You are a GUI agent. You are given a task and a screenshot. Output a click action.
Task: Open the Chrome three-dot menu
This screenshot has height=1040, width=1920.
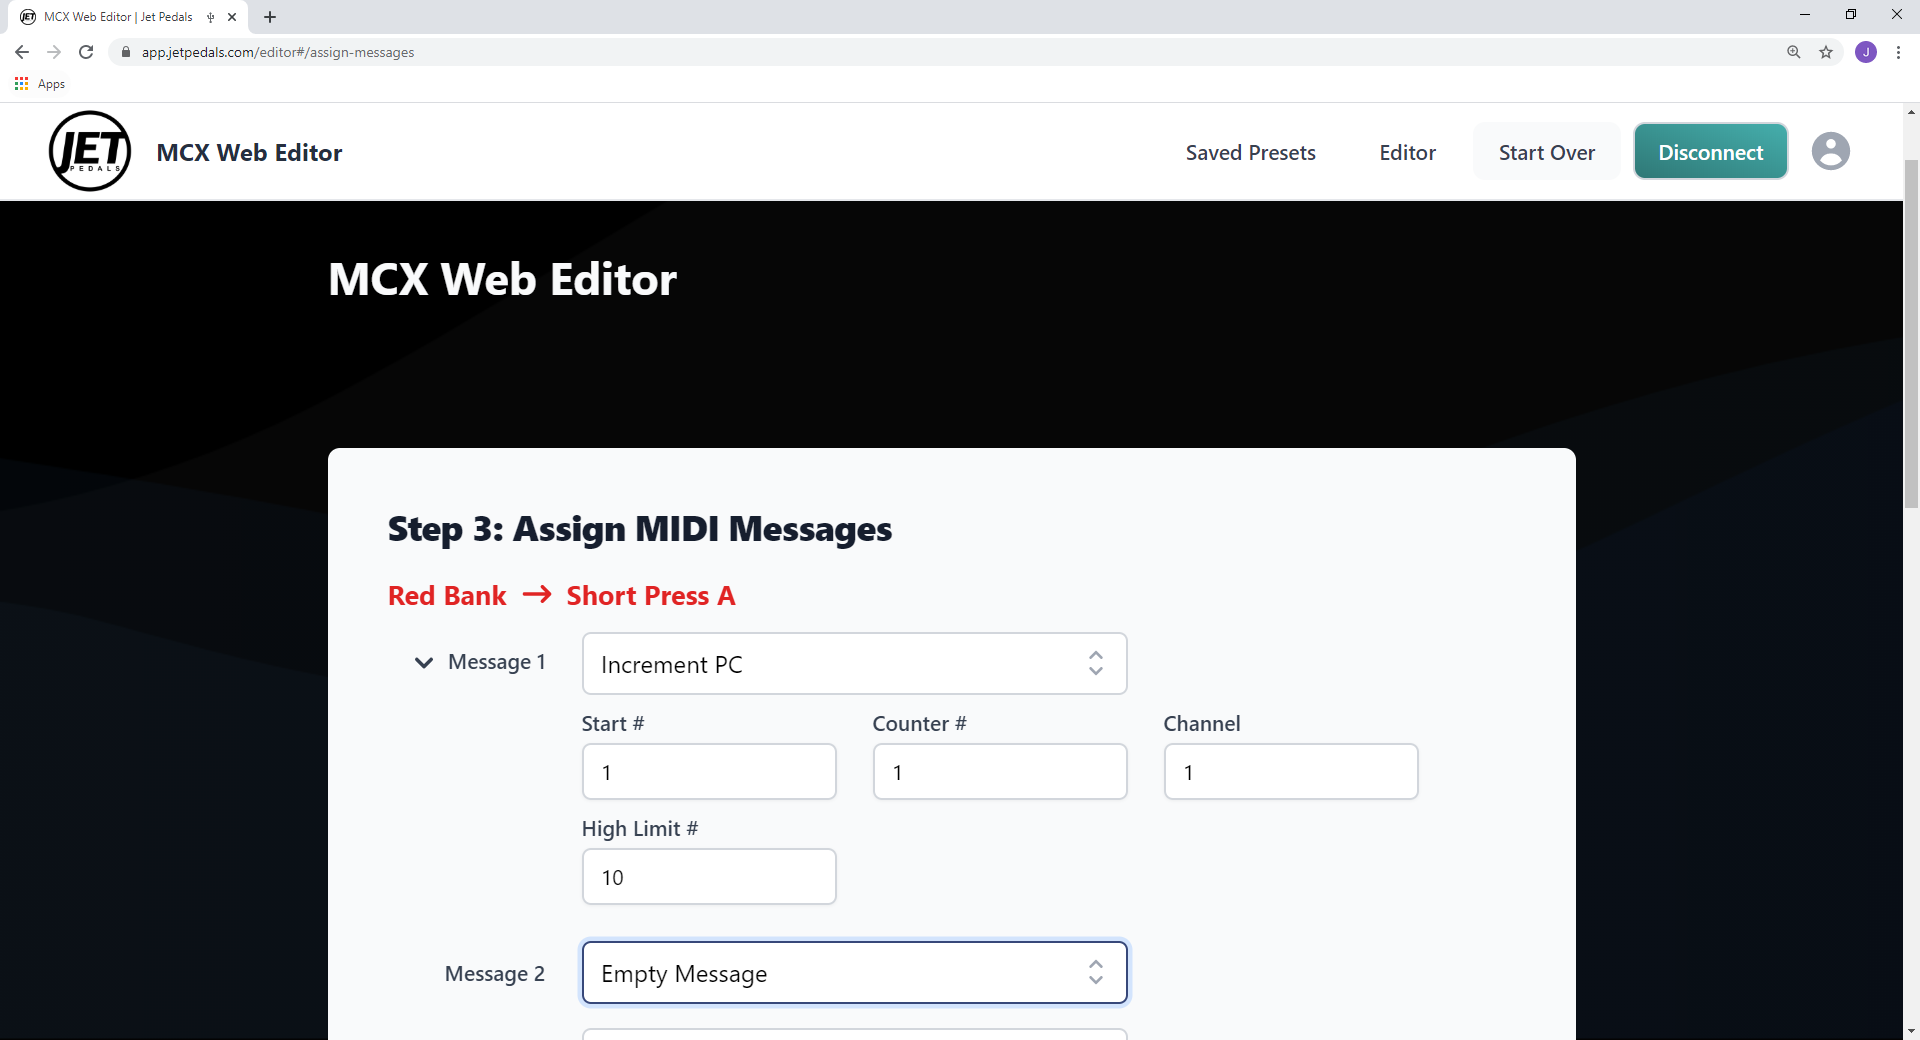point(1898,52)
